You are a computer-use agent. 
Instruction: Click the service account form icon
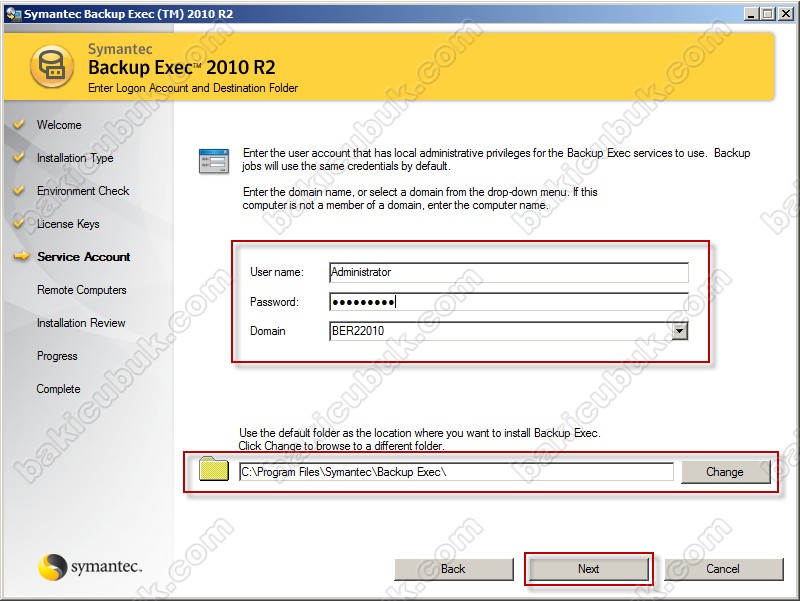coord(214,161)
